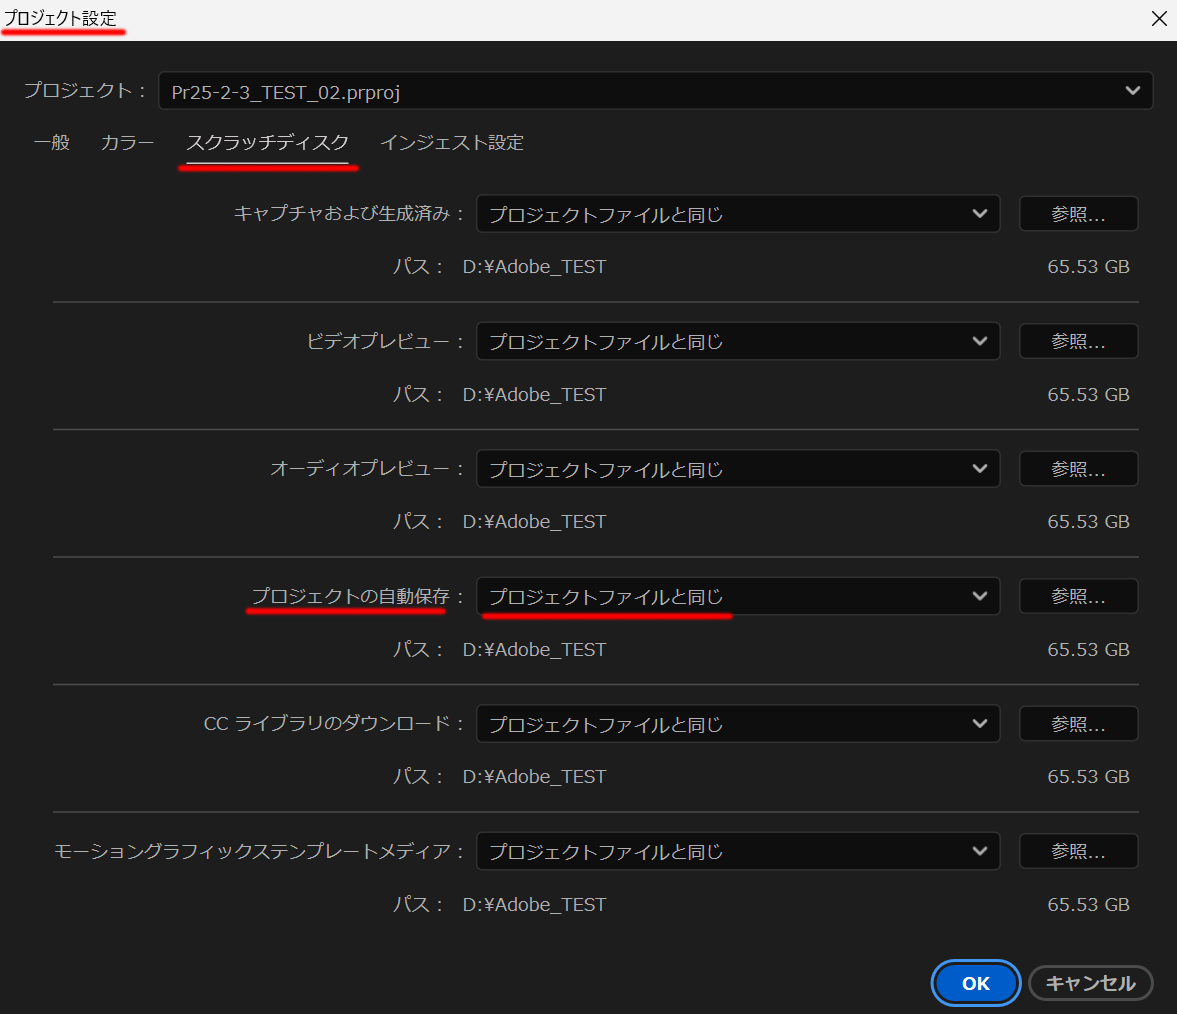
Task: Browse for the プロジェクトの自動保存 folder
Action: [1078, 596]
